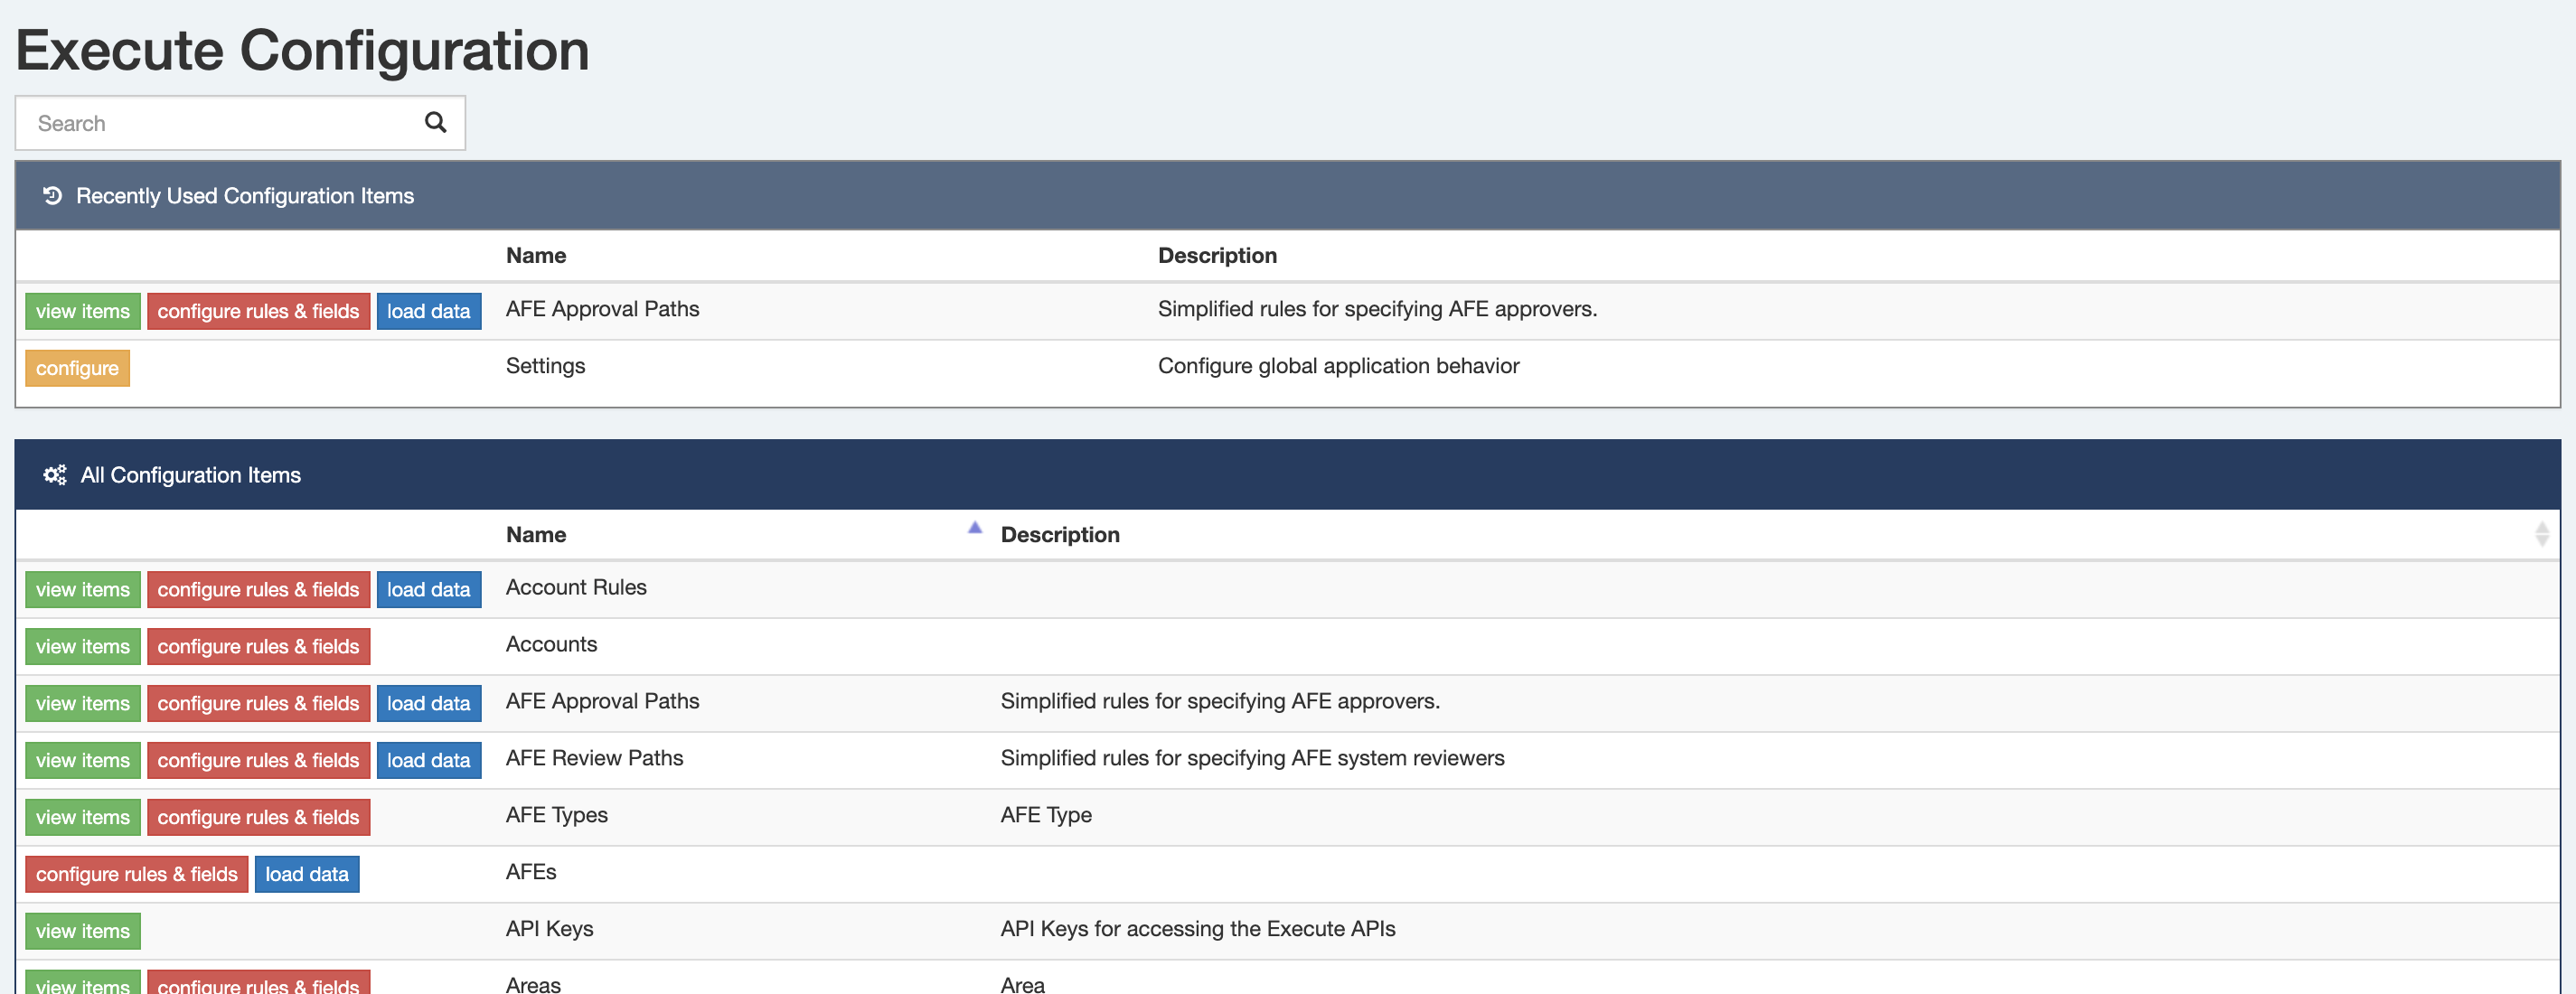Click configure button for Settings
This screenshot has height=994, width=2576.
click(x=77, y=368)
